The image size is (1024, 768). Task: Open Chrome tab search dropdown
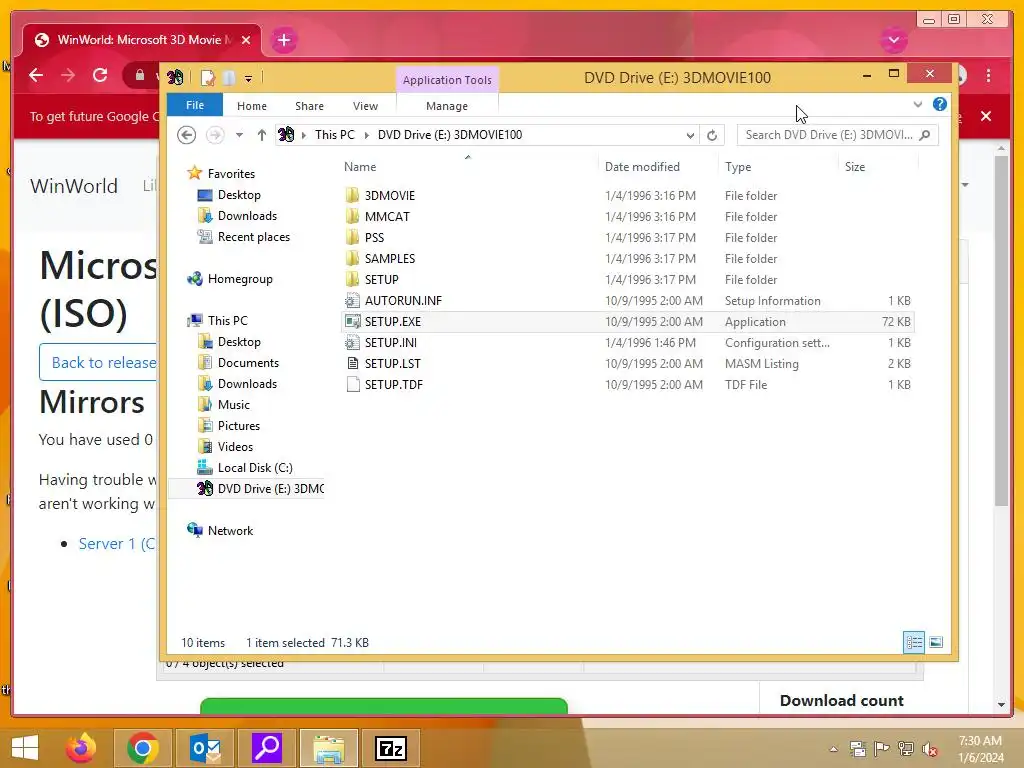893,40
